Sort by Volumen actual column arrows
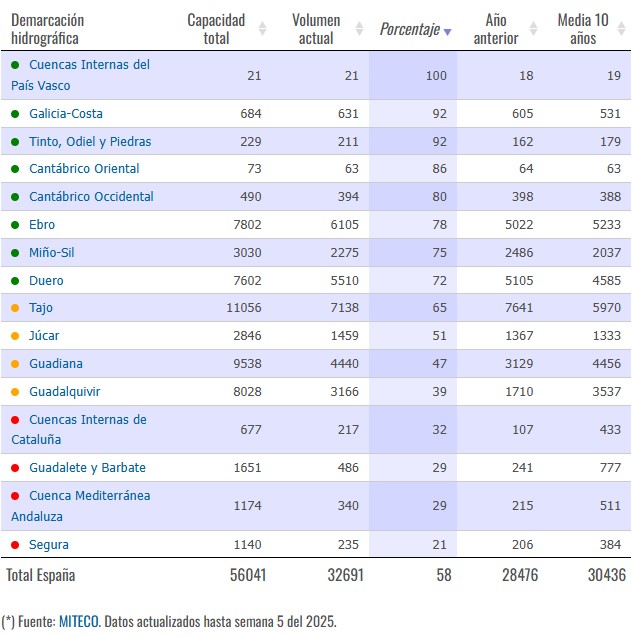Screen dimensions: 633x637 click(359, 29)
